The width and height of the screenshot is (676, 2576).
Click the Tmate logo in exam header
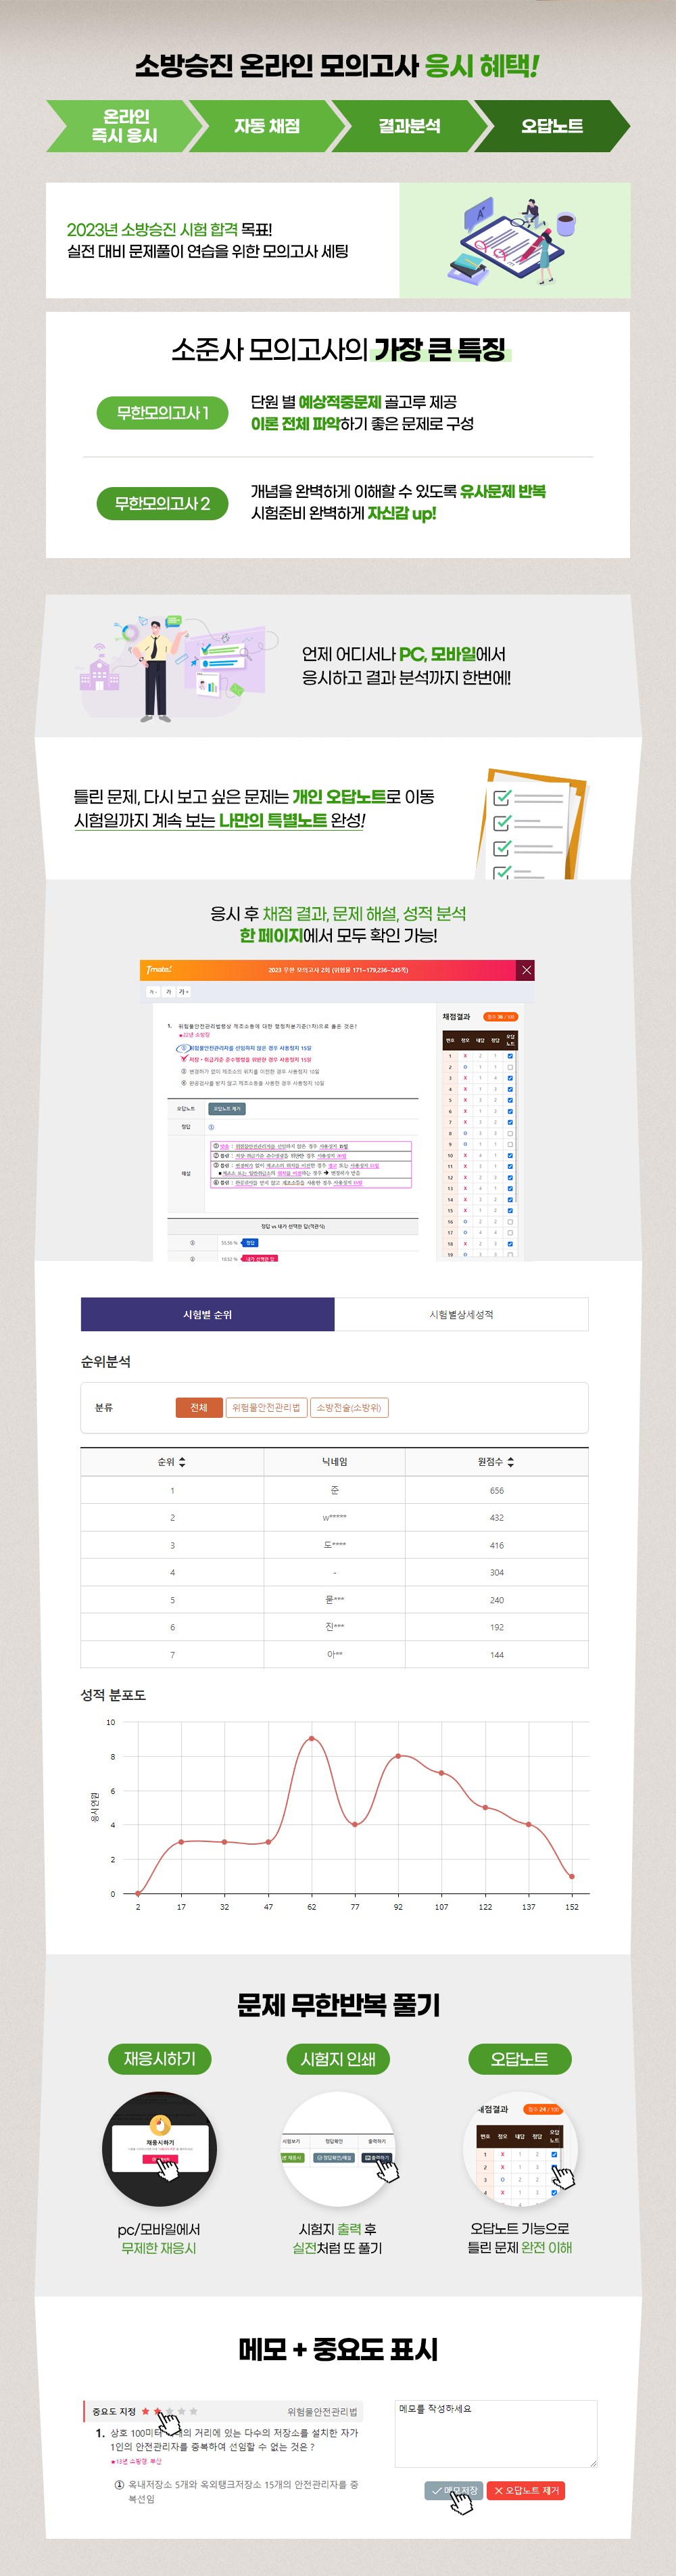point(159,970)
